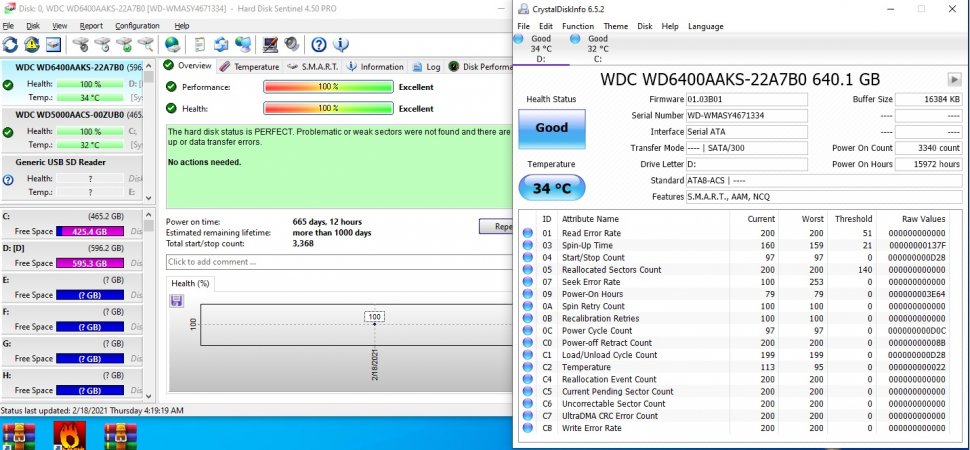
Task: Click the disk list scroll-down arrow
Action: (148, 197)
